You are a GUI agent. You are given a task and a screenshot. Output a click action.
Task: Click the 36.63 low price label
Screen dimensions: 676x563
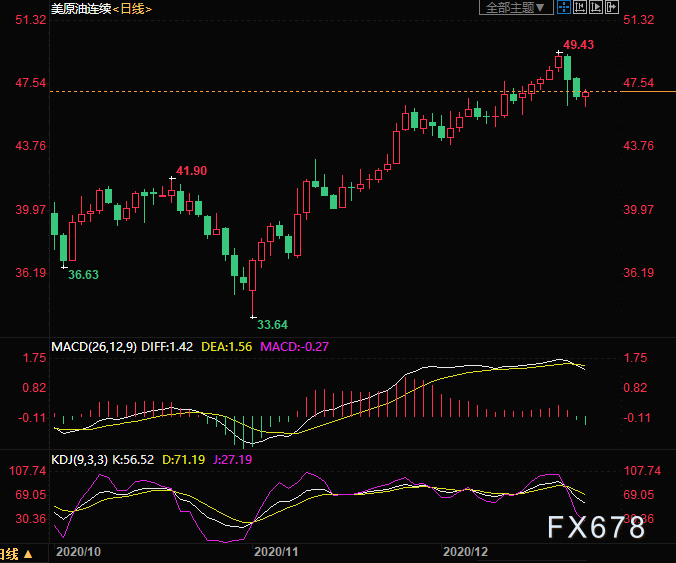coord(84,274)
